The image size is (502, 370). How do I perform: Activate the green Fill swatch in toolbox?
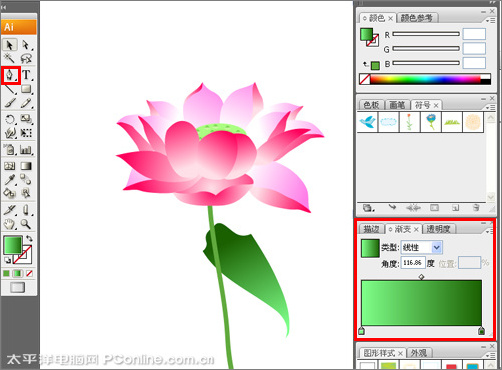point(13,245)
